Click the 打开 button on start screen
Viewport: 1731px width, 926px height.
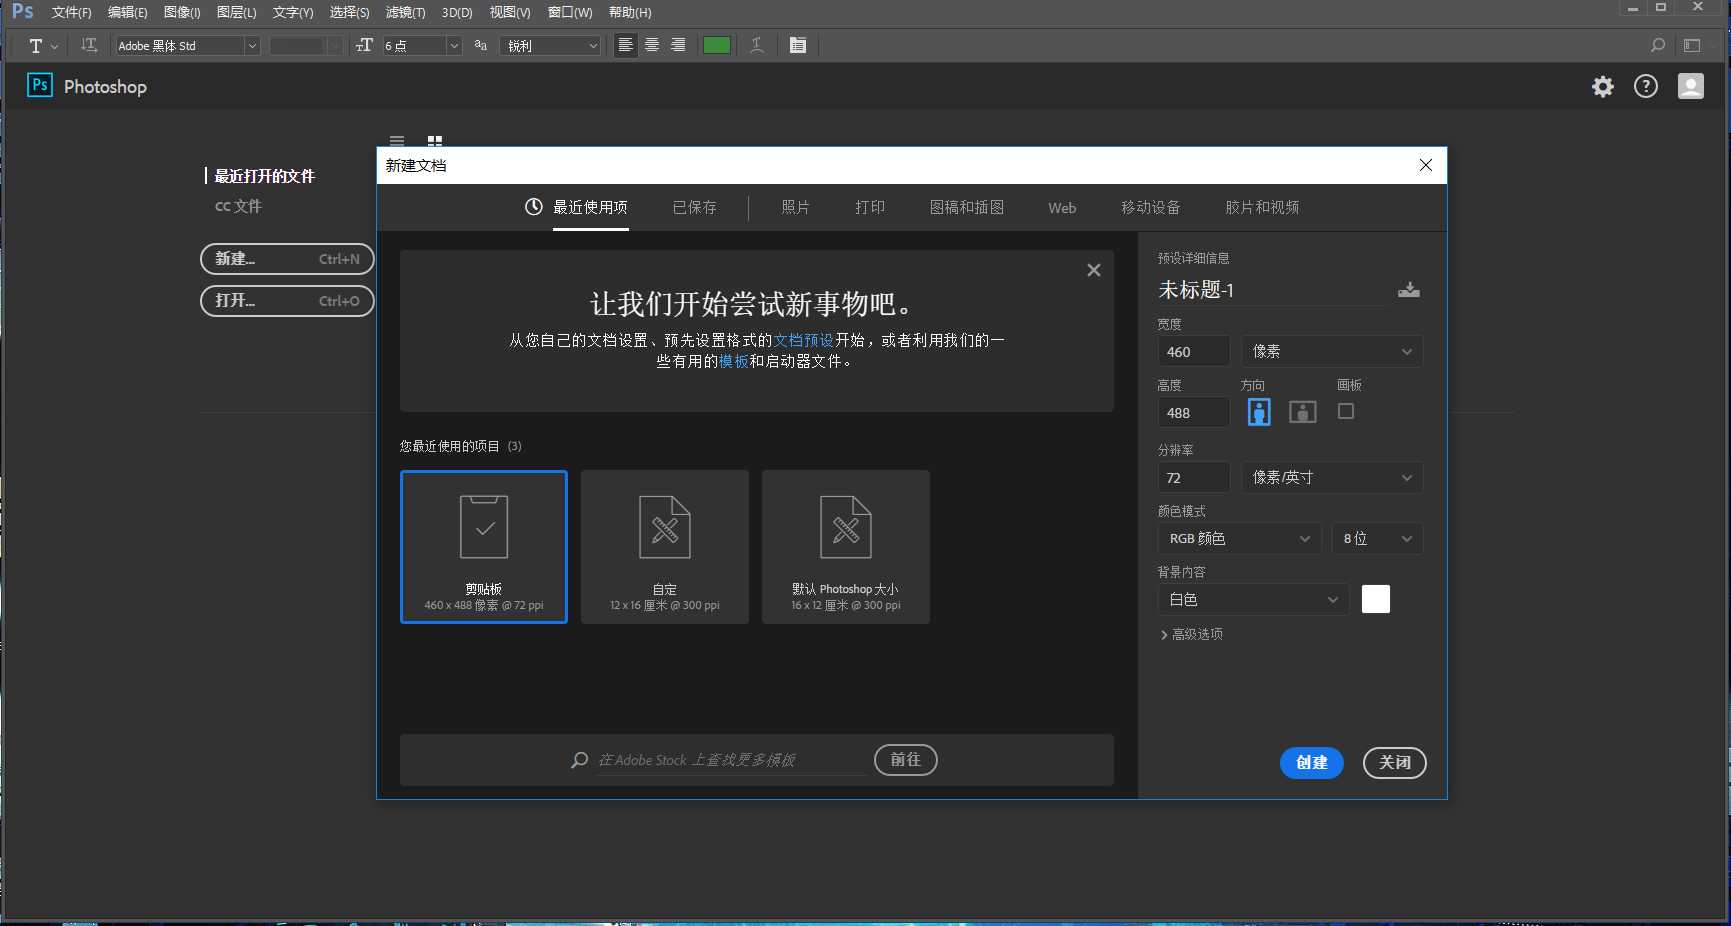click(x=287, y=301)
